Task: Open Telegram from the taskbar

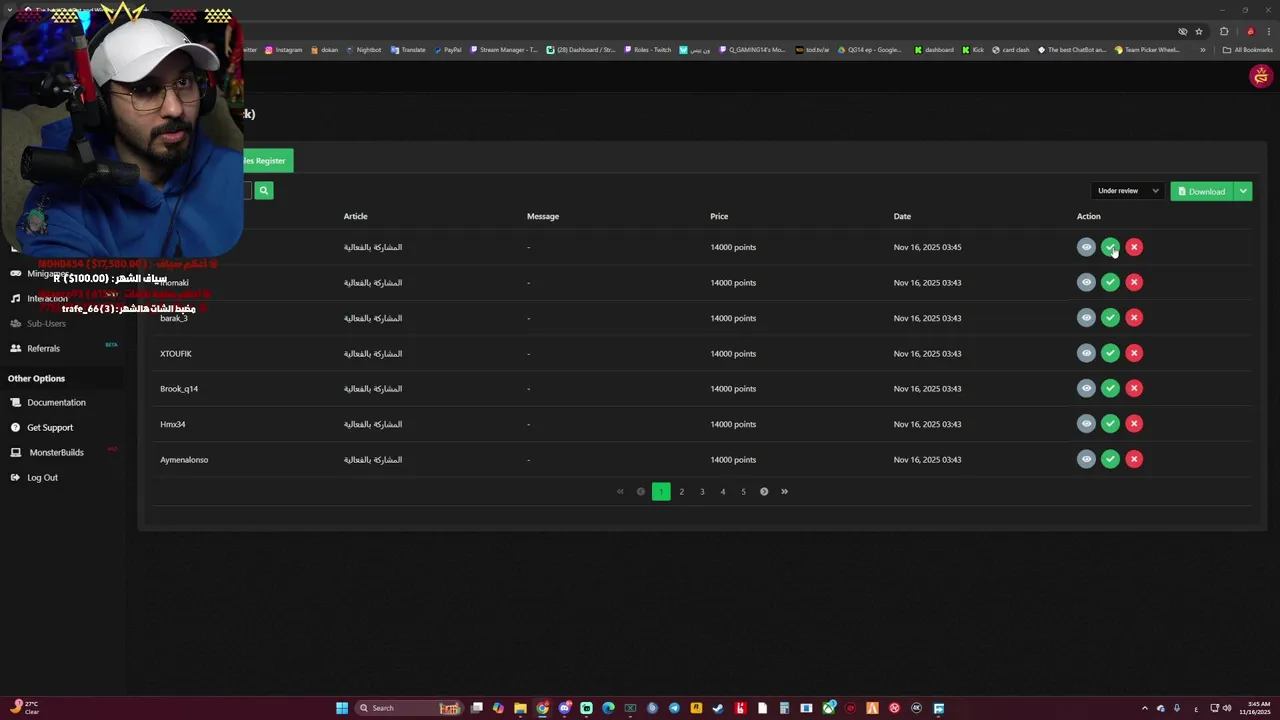Action: [674, 708]
